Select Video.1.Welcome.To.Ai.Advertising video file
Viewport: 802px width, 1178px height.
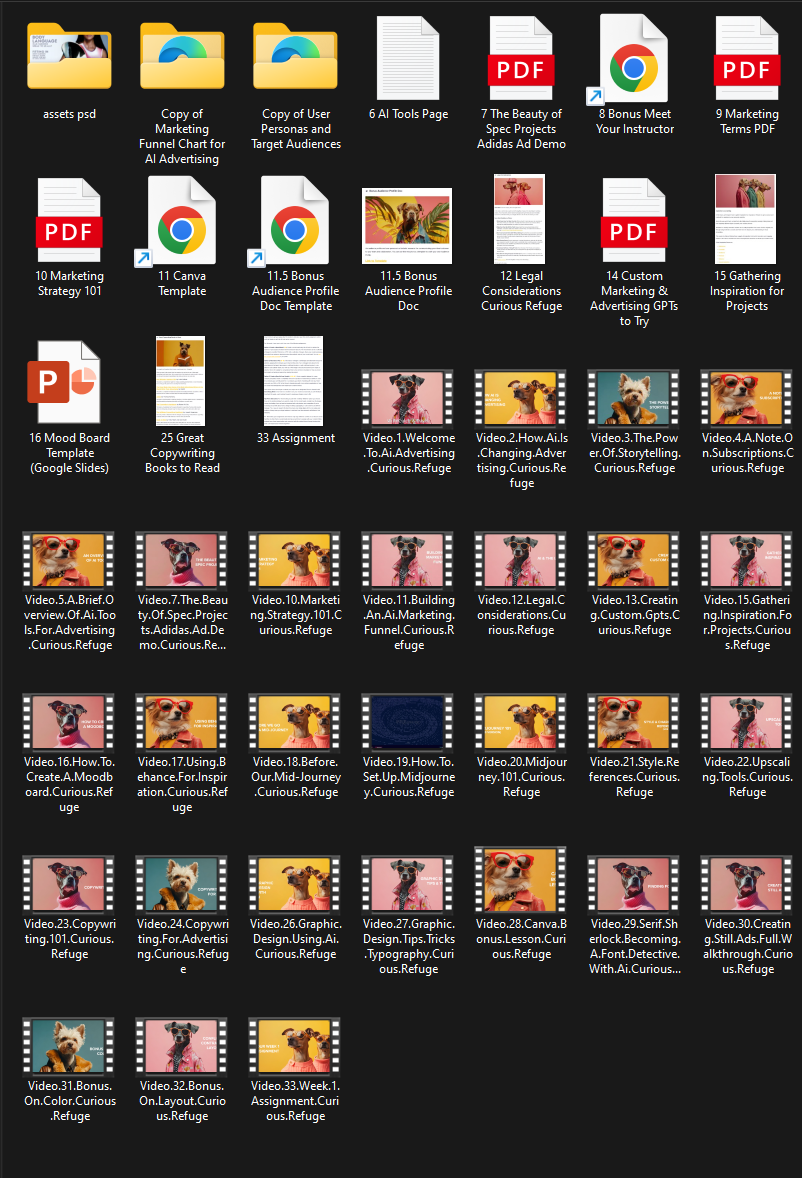tap(408, 399)
